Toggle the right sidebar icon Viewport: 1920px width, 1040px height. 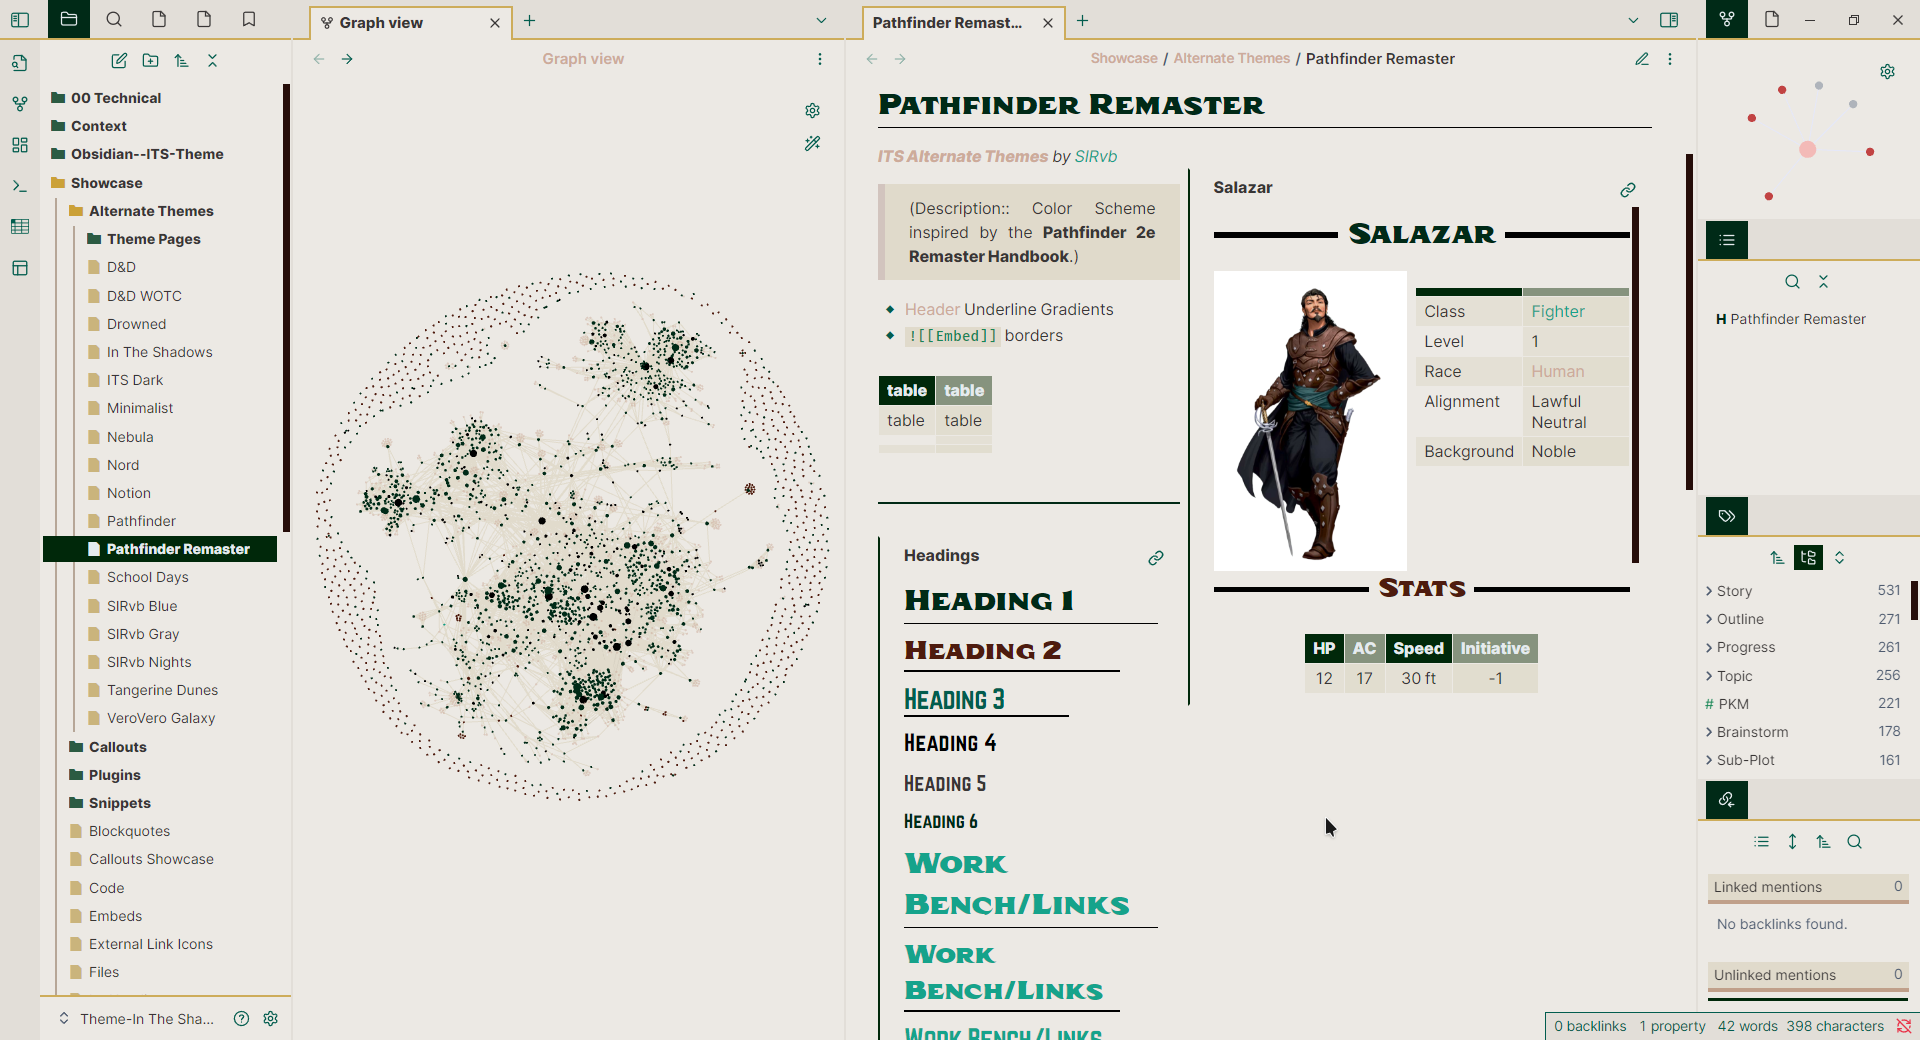[1669, 20]
